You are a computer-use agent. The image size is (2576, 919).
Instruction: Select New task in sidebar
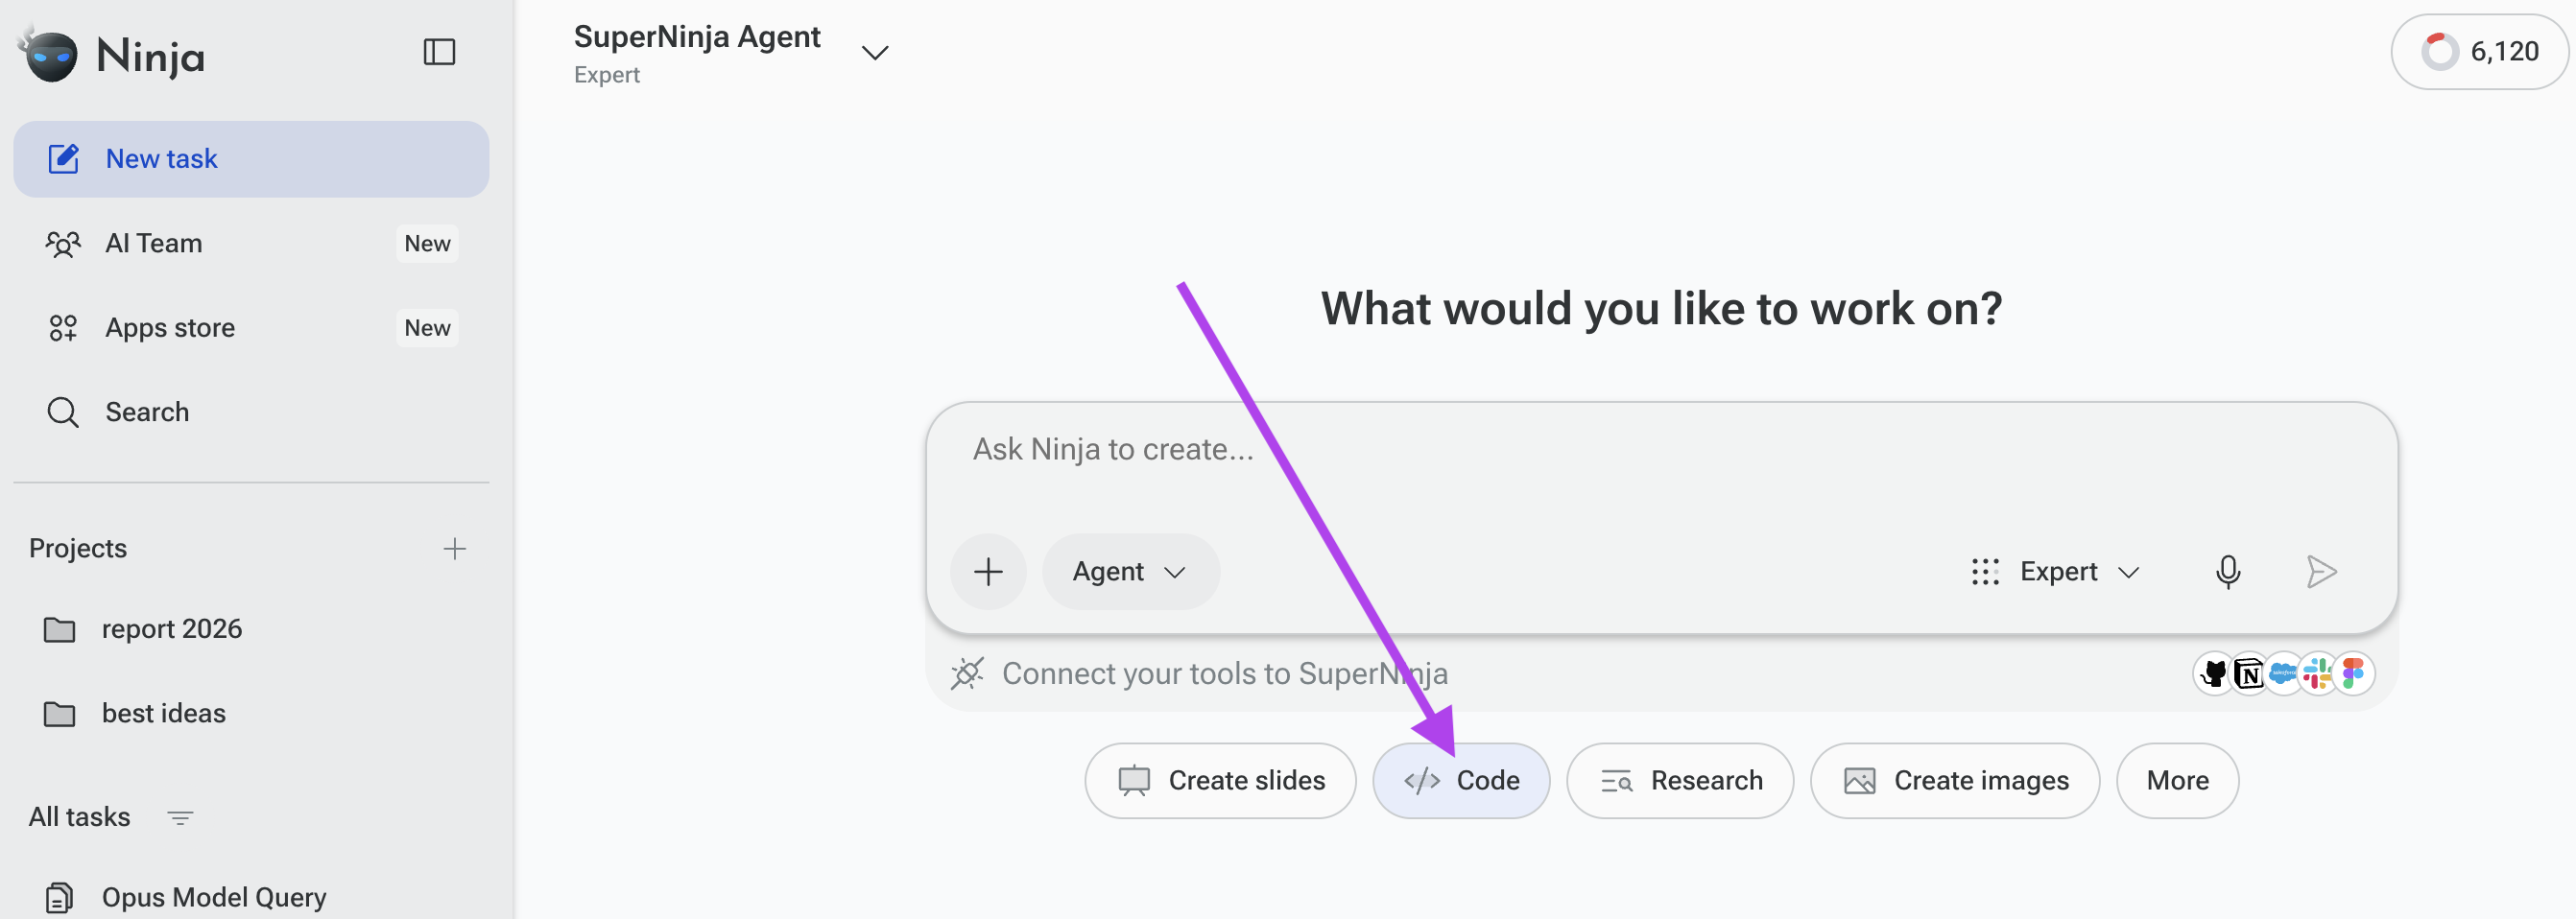coord(251,159)
